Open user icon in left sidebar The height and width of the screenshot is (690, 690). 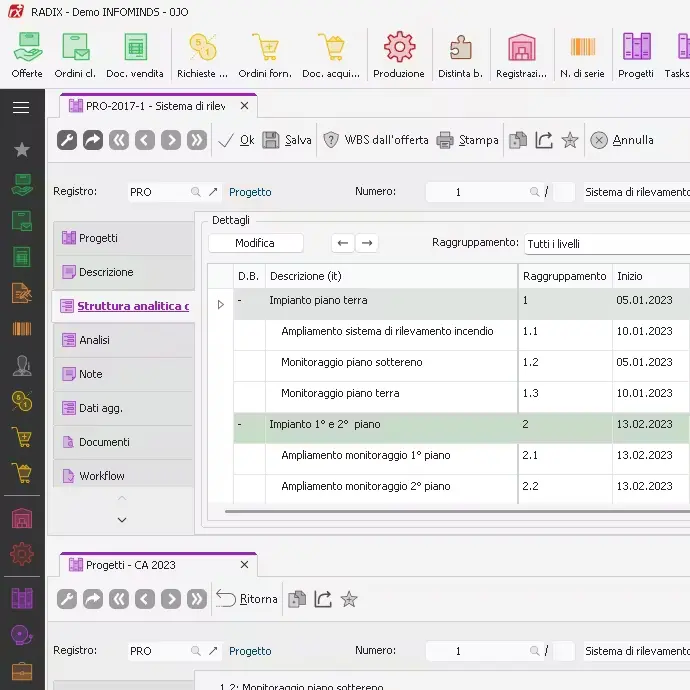point(22,365)
